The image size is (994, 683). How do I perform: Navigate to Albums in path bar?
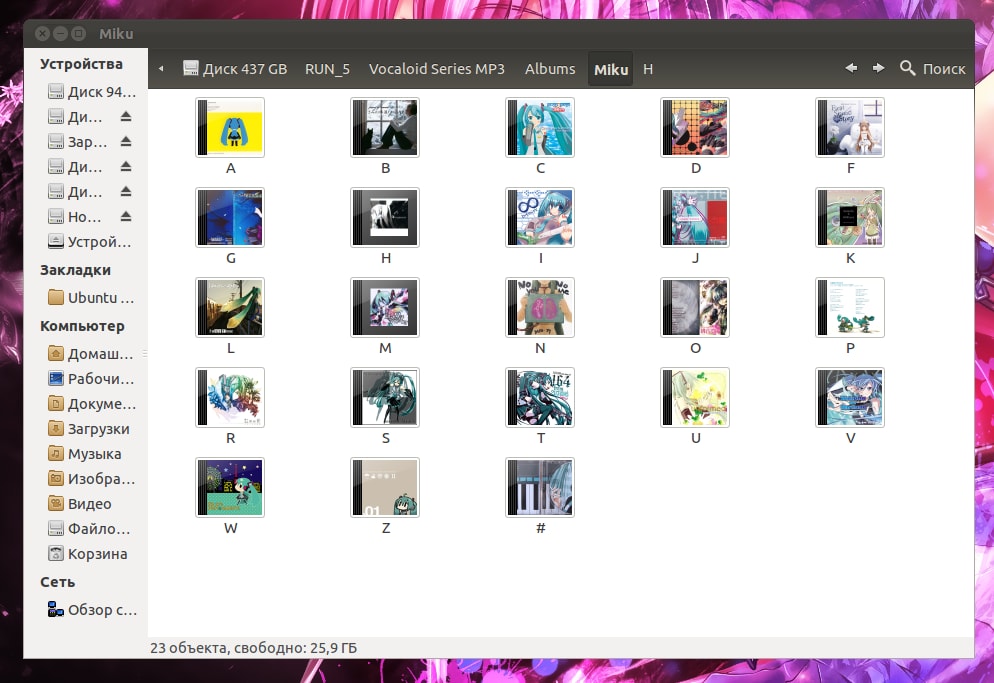coord(550,68)
